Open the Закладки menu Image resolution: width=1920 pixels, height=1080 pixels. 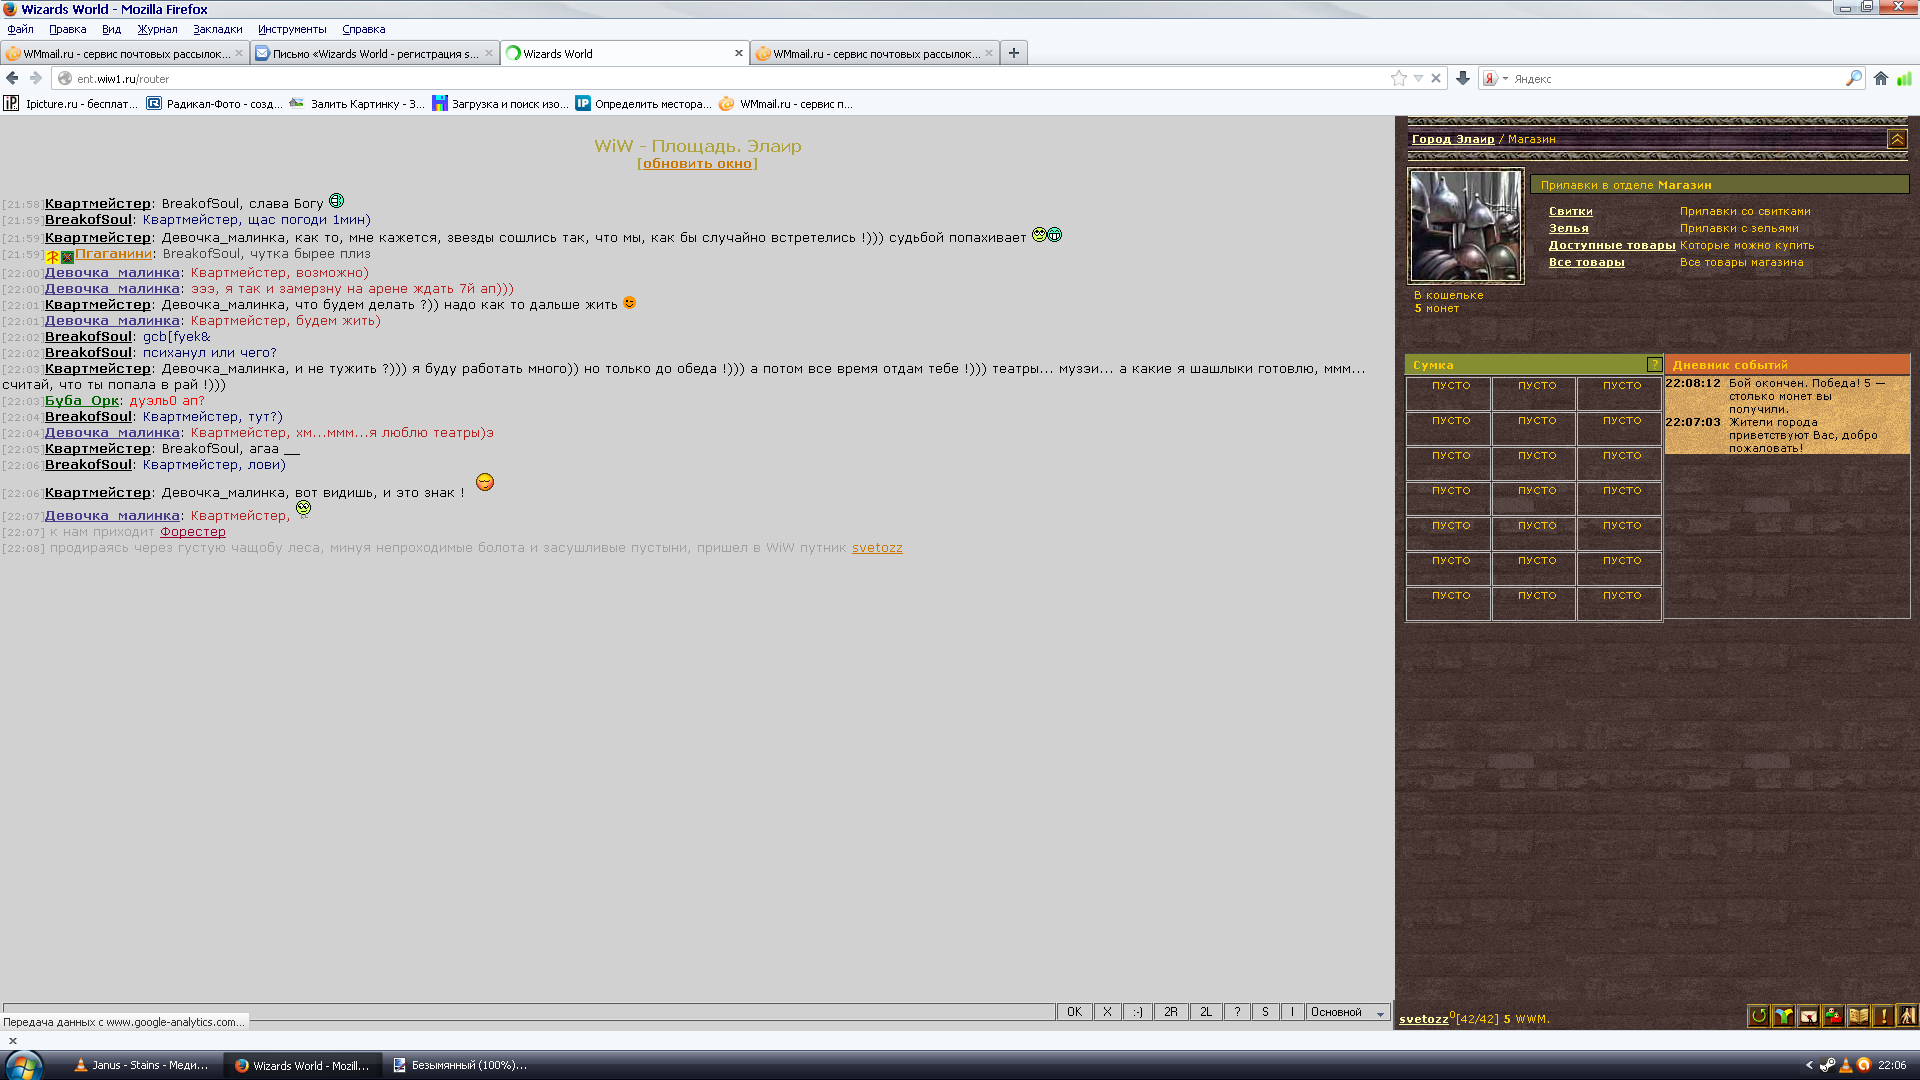coord(217,29)
